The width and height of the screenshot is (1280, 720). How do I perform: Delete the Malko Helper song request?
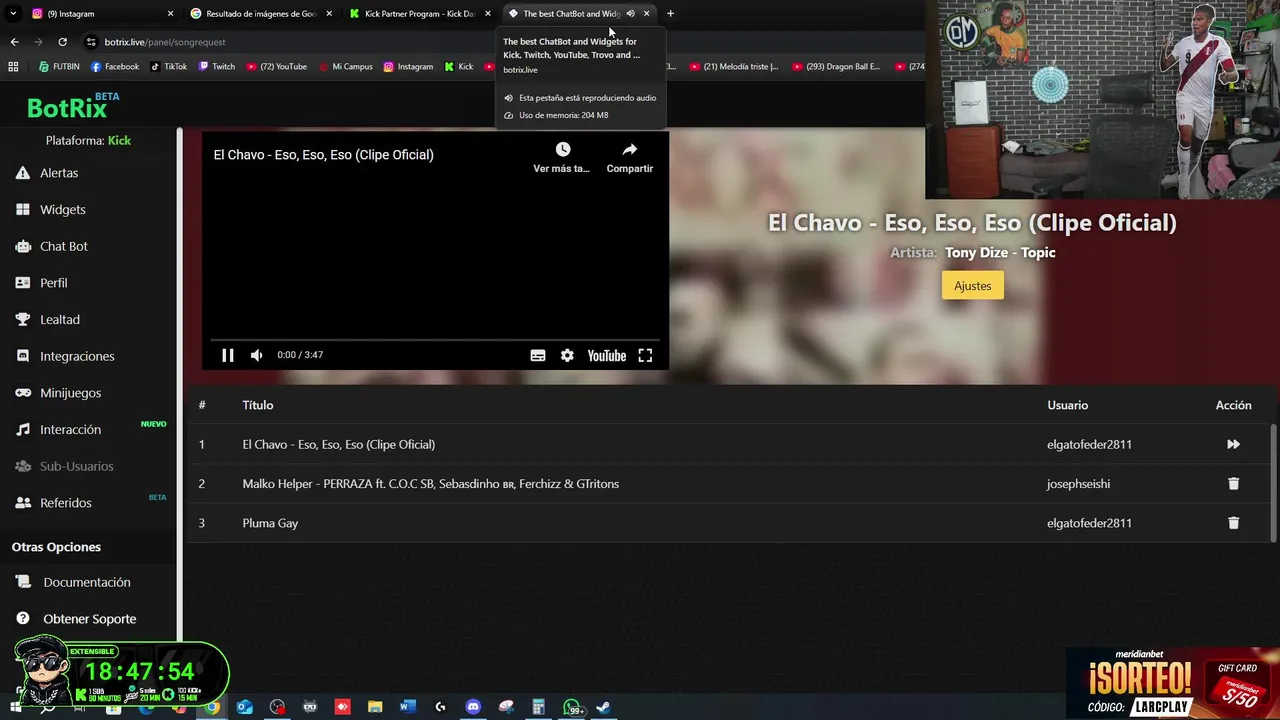tap(1233, 484)
